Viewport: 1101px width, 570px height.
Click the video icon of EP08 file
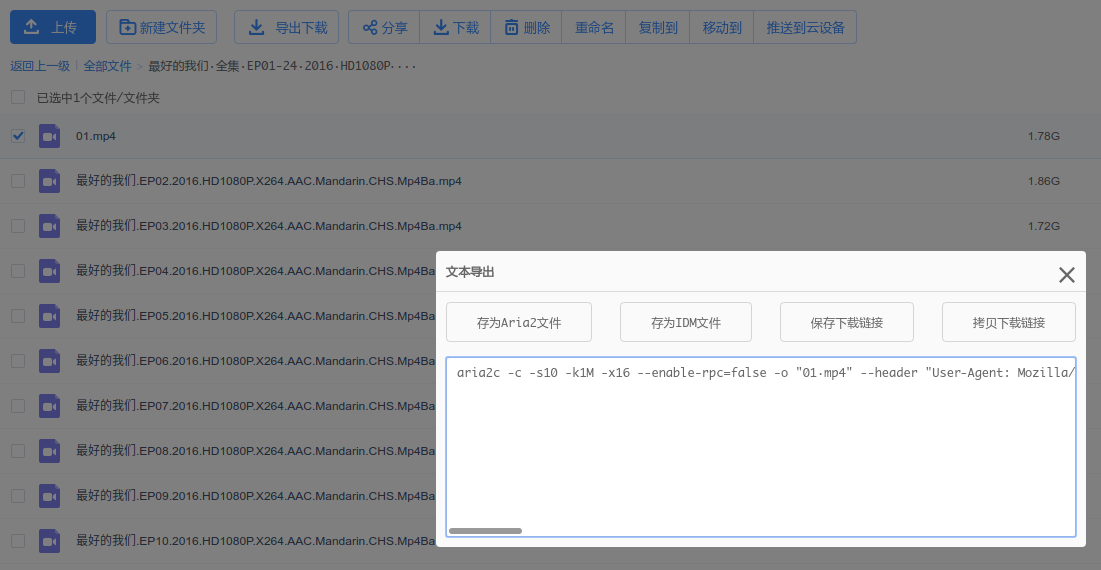[x=49, y=451]
